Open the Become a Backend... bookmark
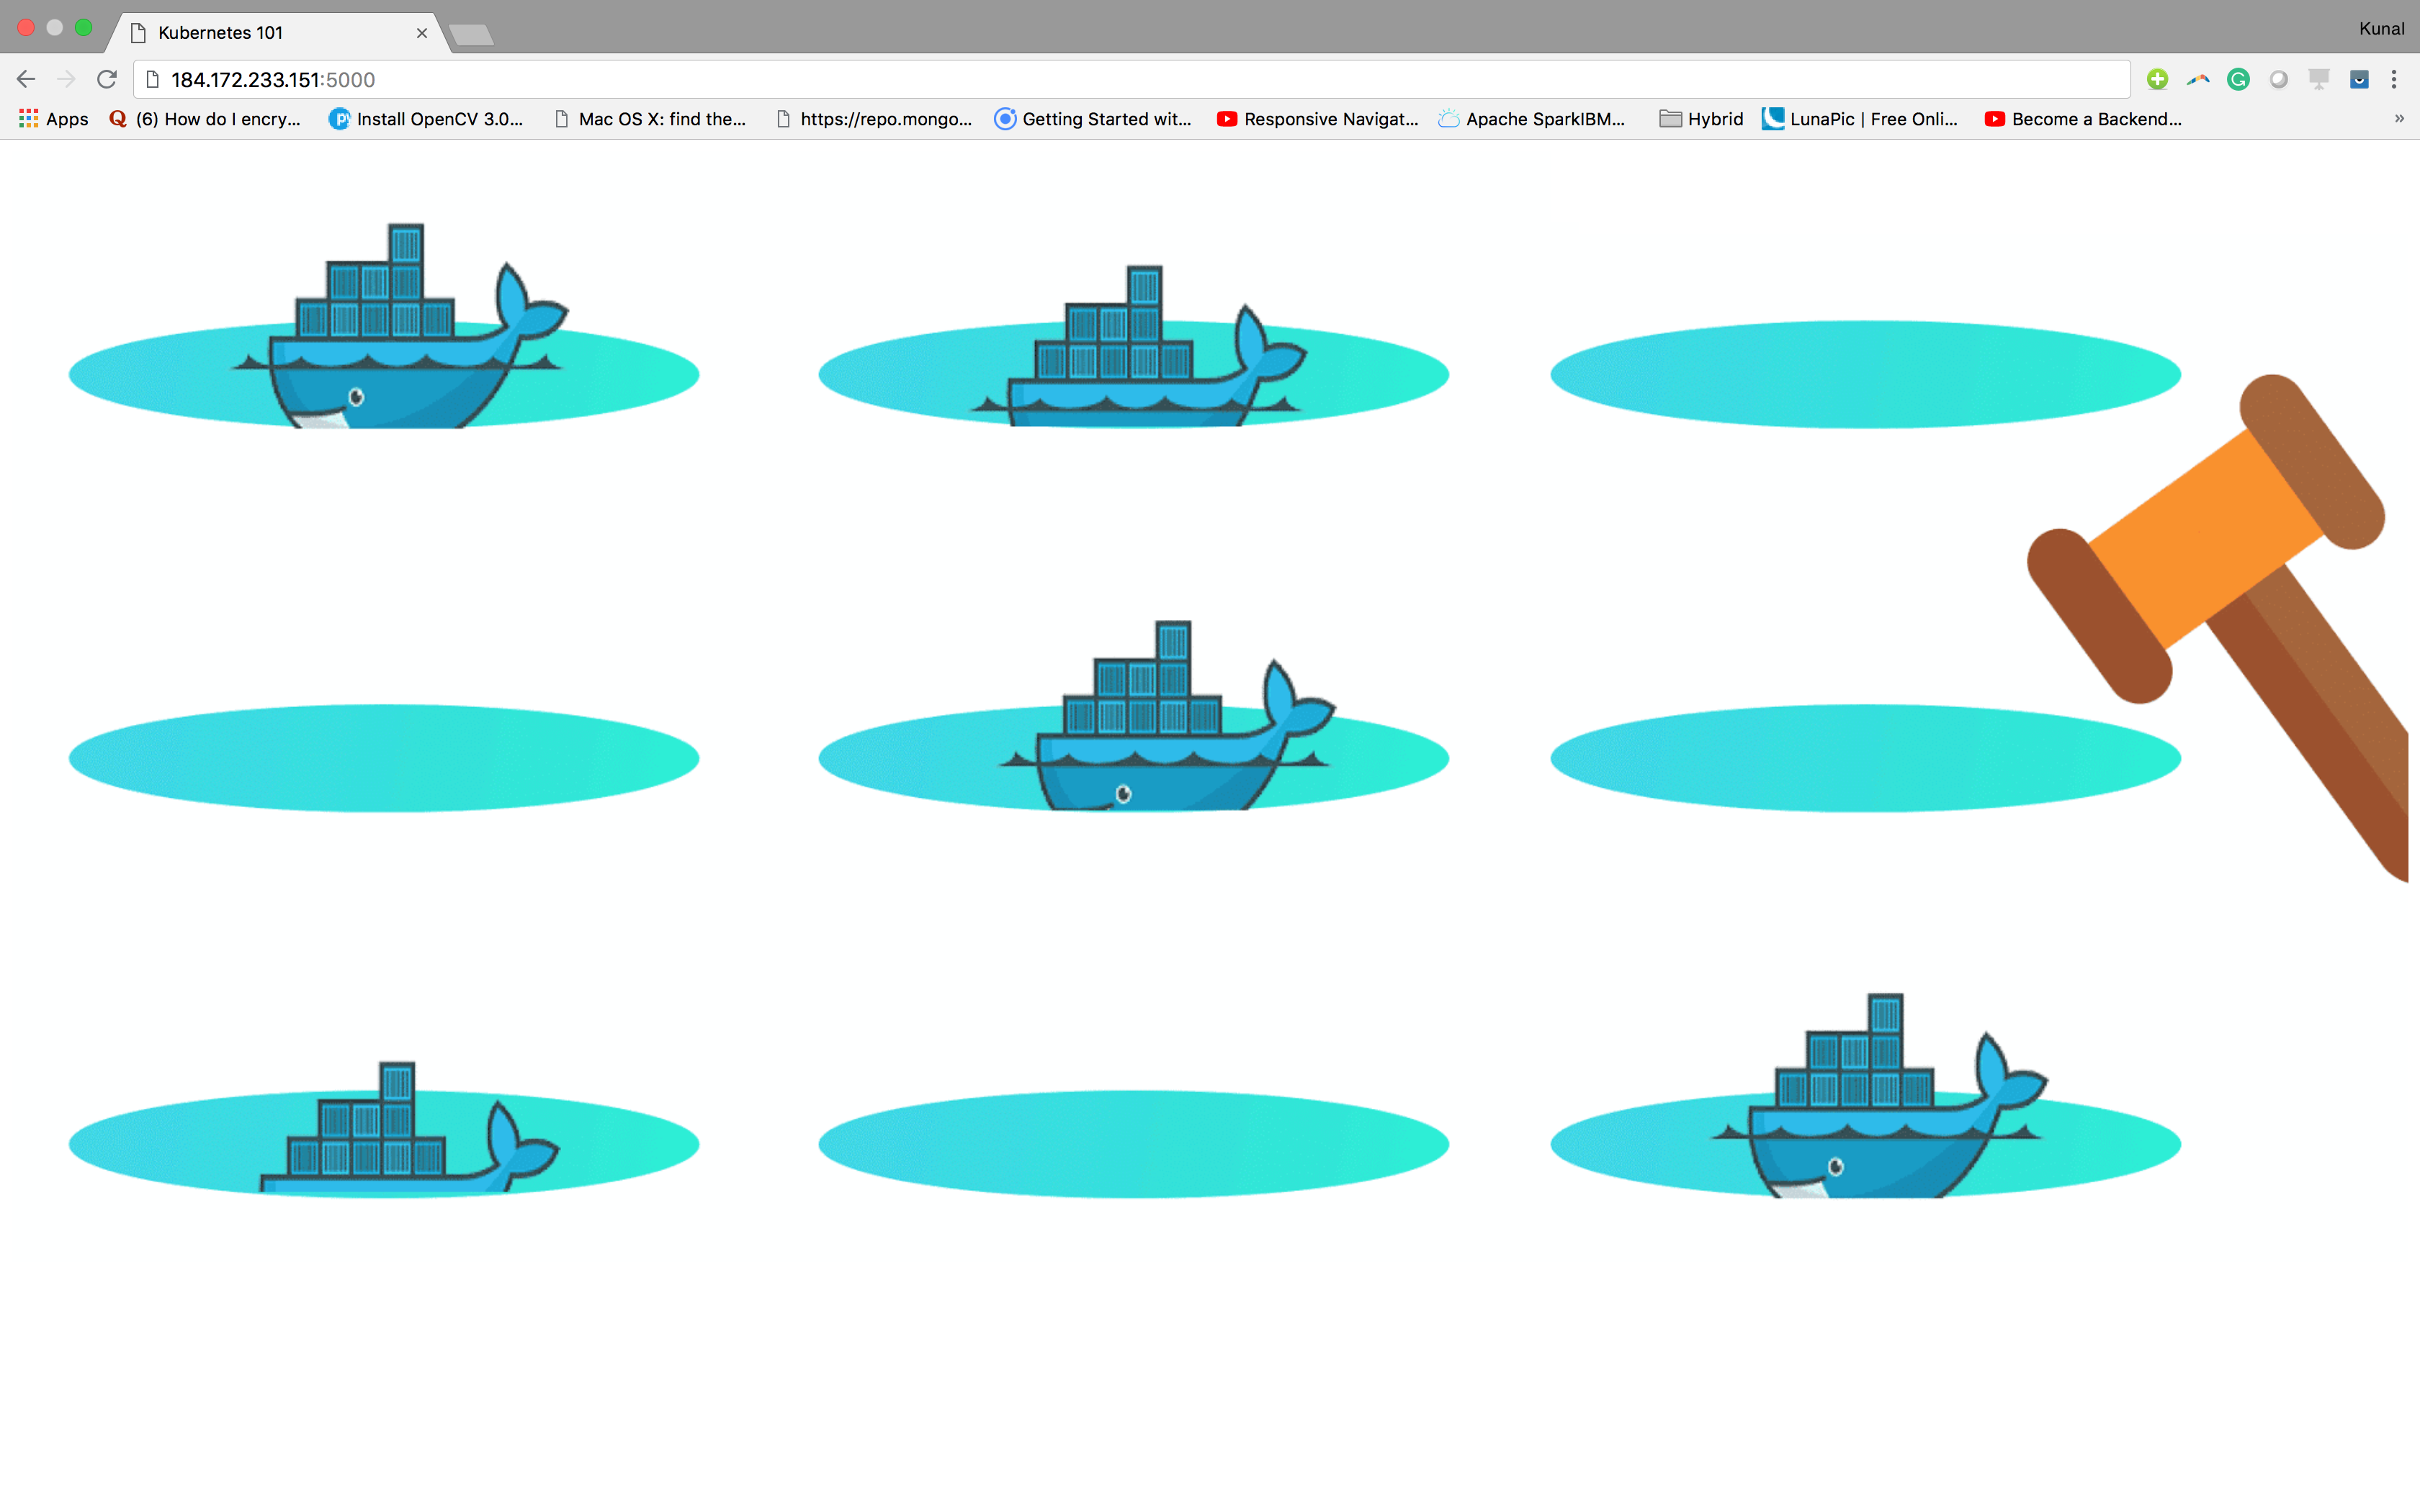The width and height of the screenshot is (2420, 1512). (x=2083, y=119)
